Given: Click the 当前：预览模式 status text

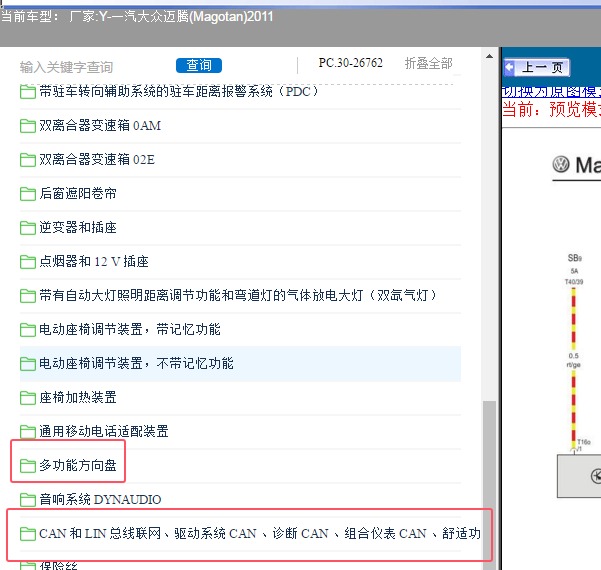Looking at the screenshot, I should coord(551,110).
